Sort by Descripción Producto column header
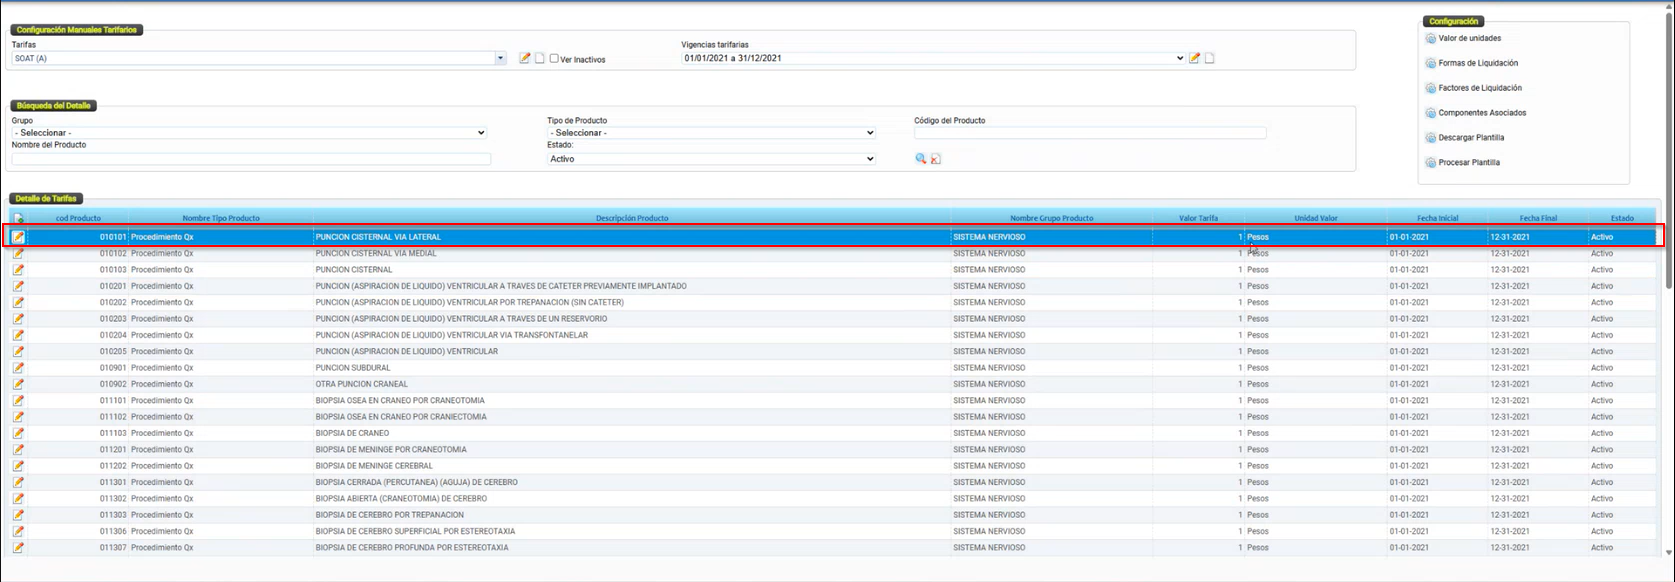This screenshot has width=1675, height=582. click(632, 218)
